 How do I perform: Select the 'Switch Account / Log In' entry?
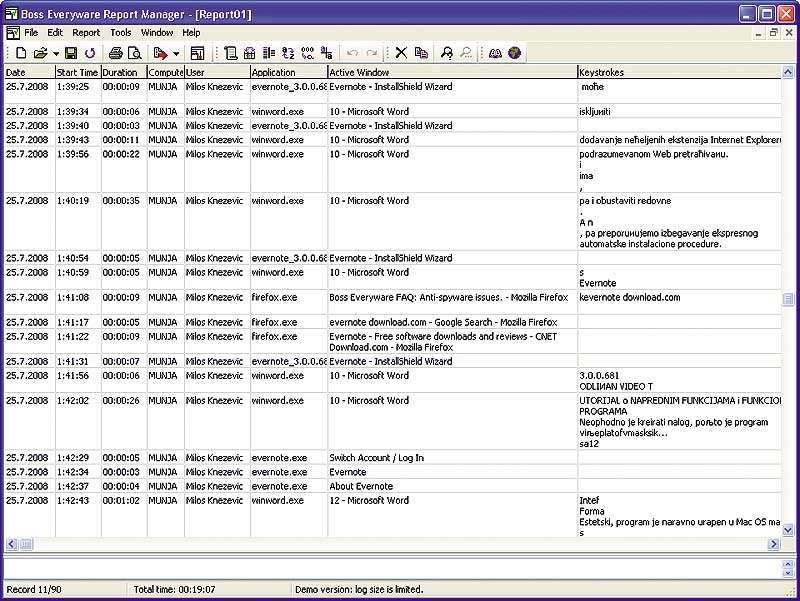pos(377,458)
